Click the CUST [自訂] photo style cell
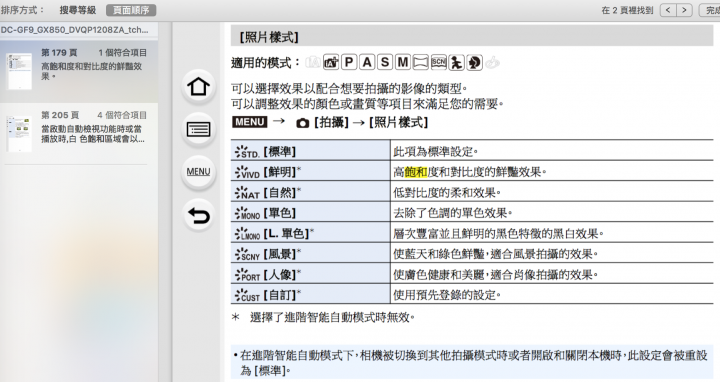Image resolution: width=720 pixels, height=382 pixels. pyautogui.click(x=310, y=294)
